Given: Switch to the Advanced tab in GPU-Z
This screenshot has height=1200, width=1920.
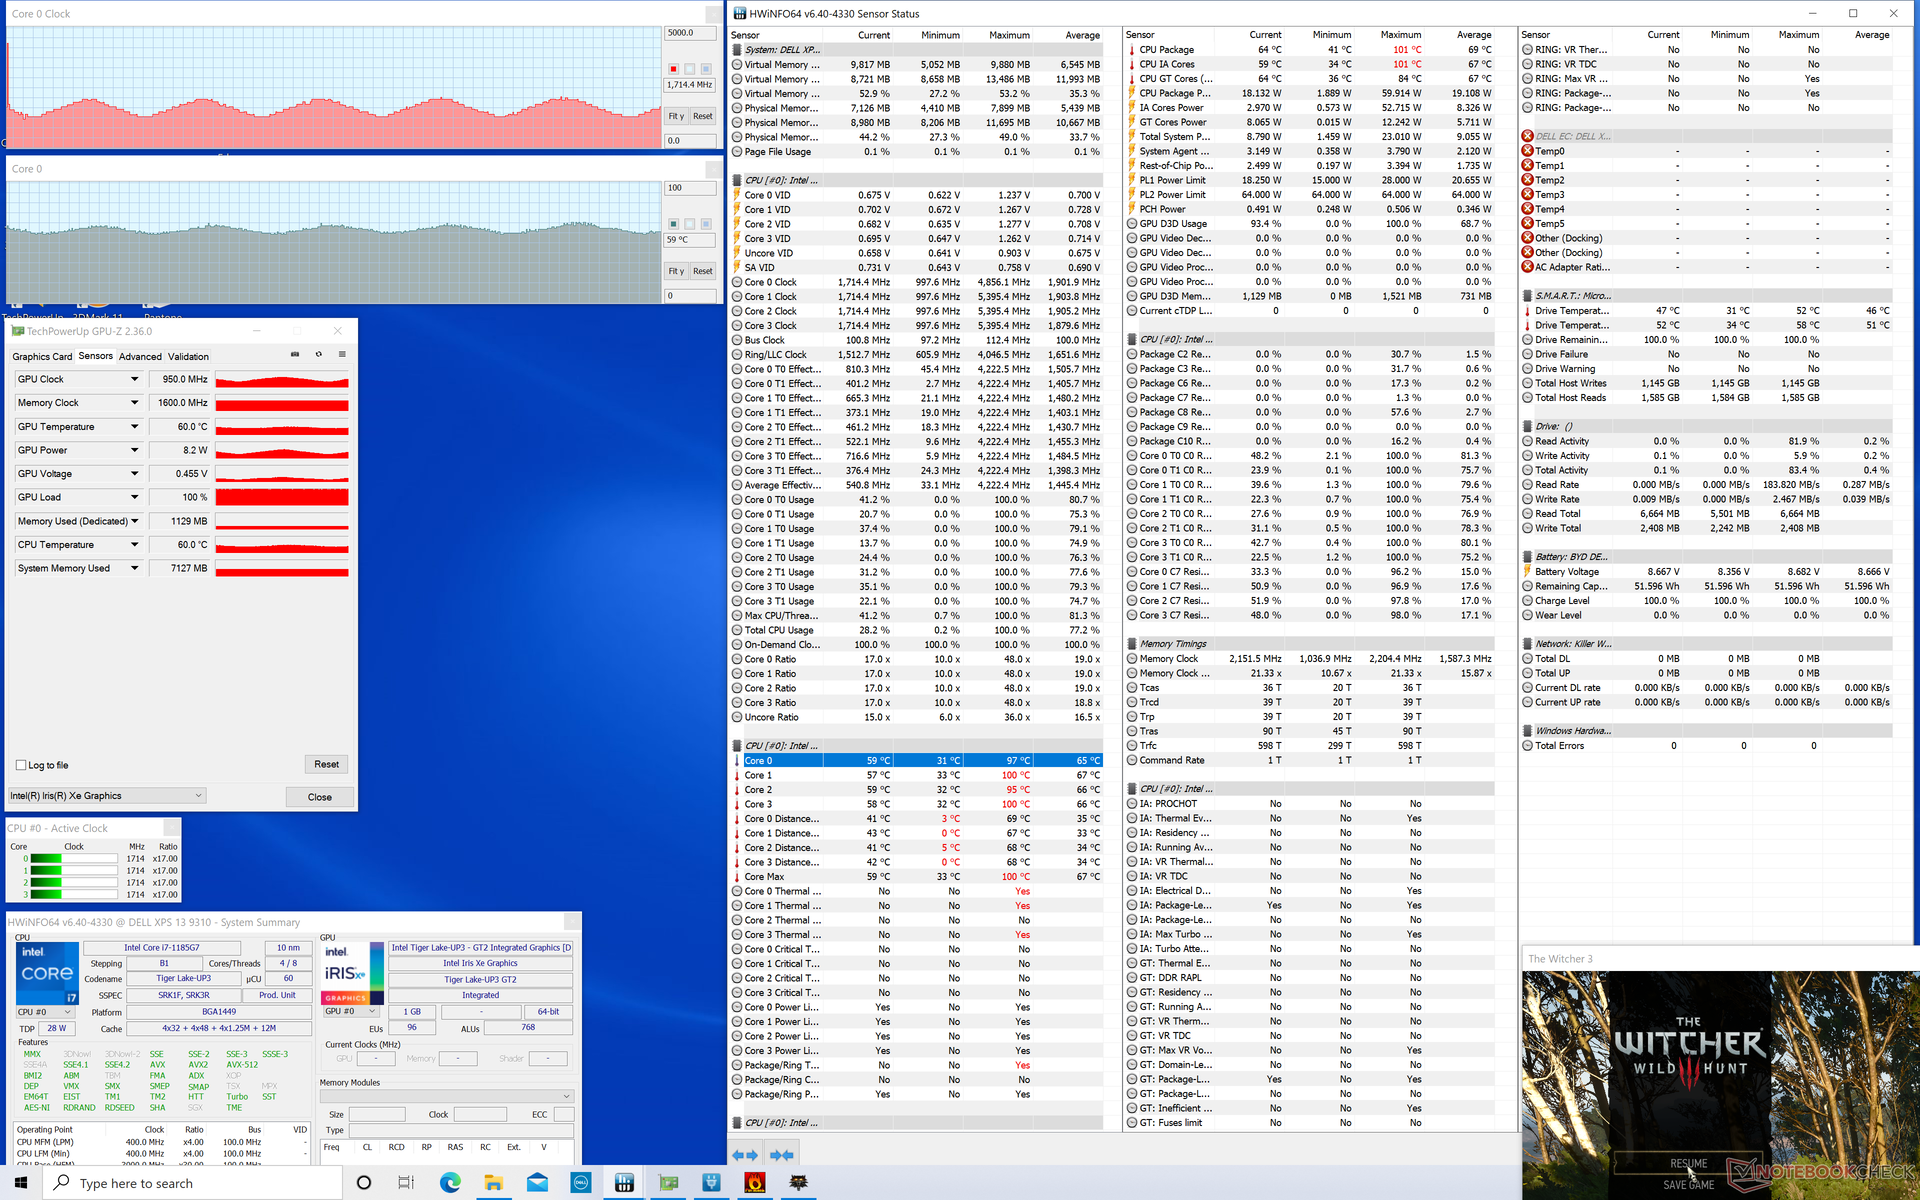Looking at the screenshot, I should click(x=140, y=356).
